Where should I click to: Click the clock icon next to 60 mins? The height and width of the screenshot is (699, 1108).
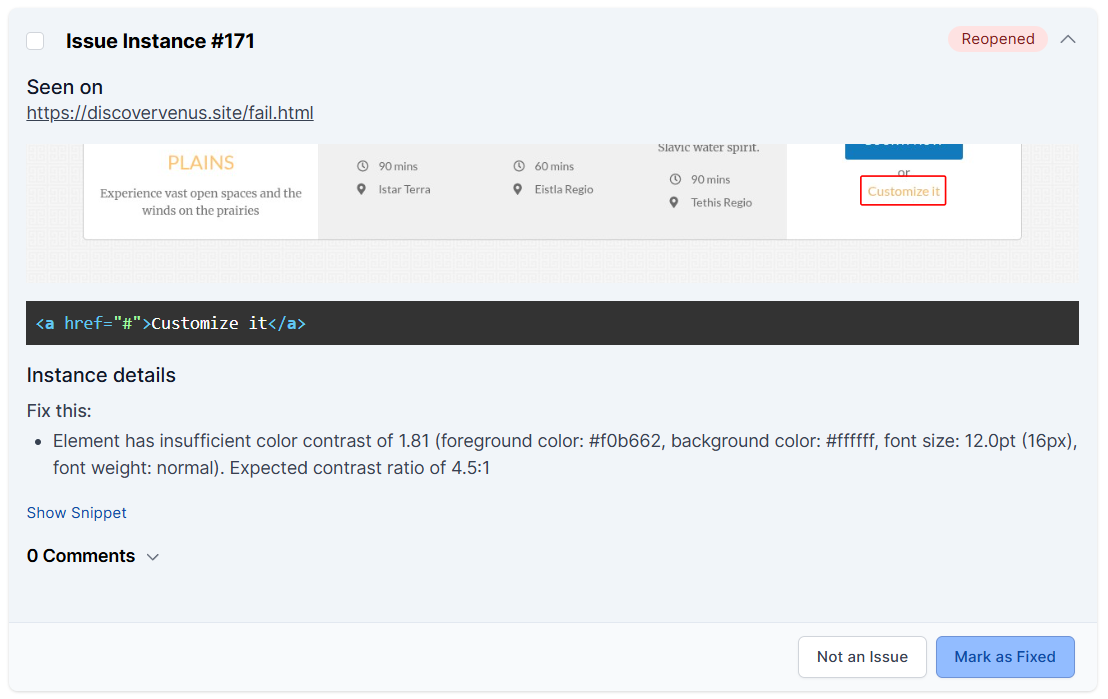click(518, 166)
